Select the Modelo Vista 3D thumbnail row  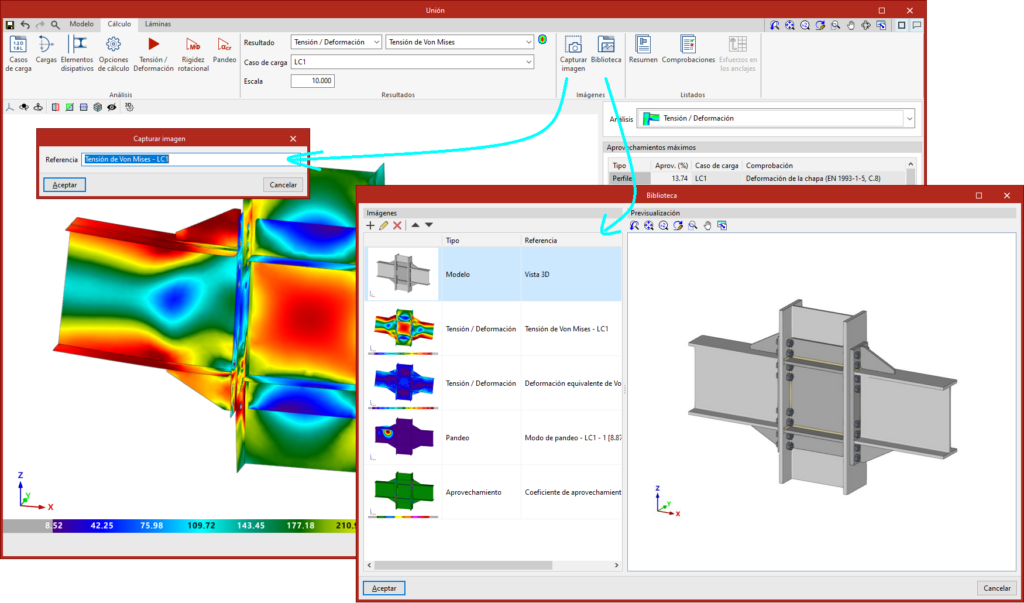point(493,274)
